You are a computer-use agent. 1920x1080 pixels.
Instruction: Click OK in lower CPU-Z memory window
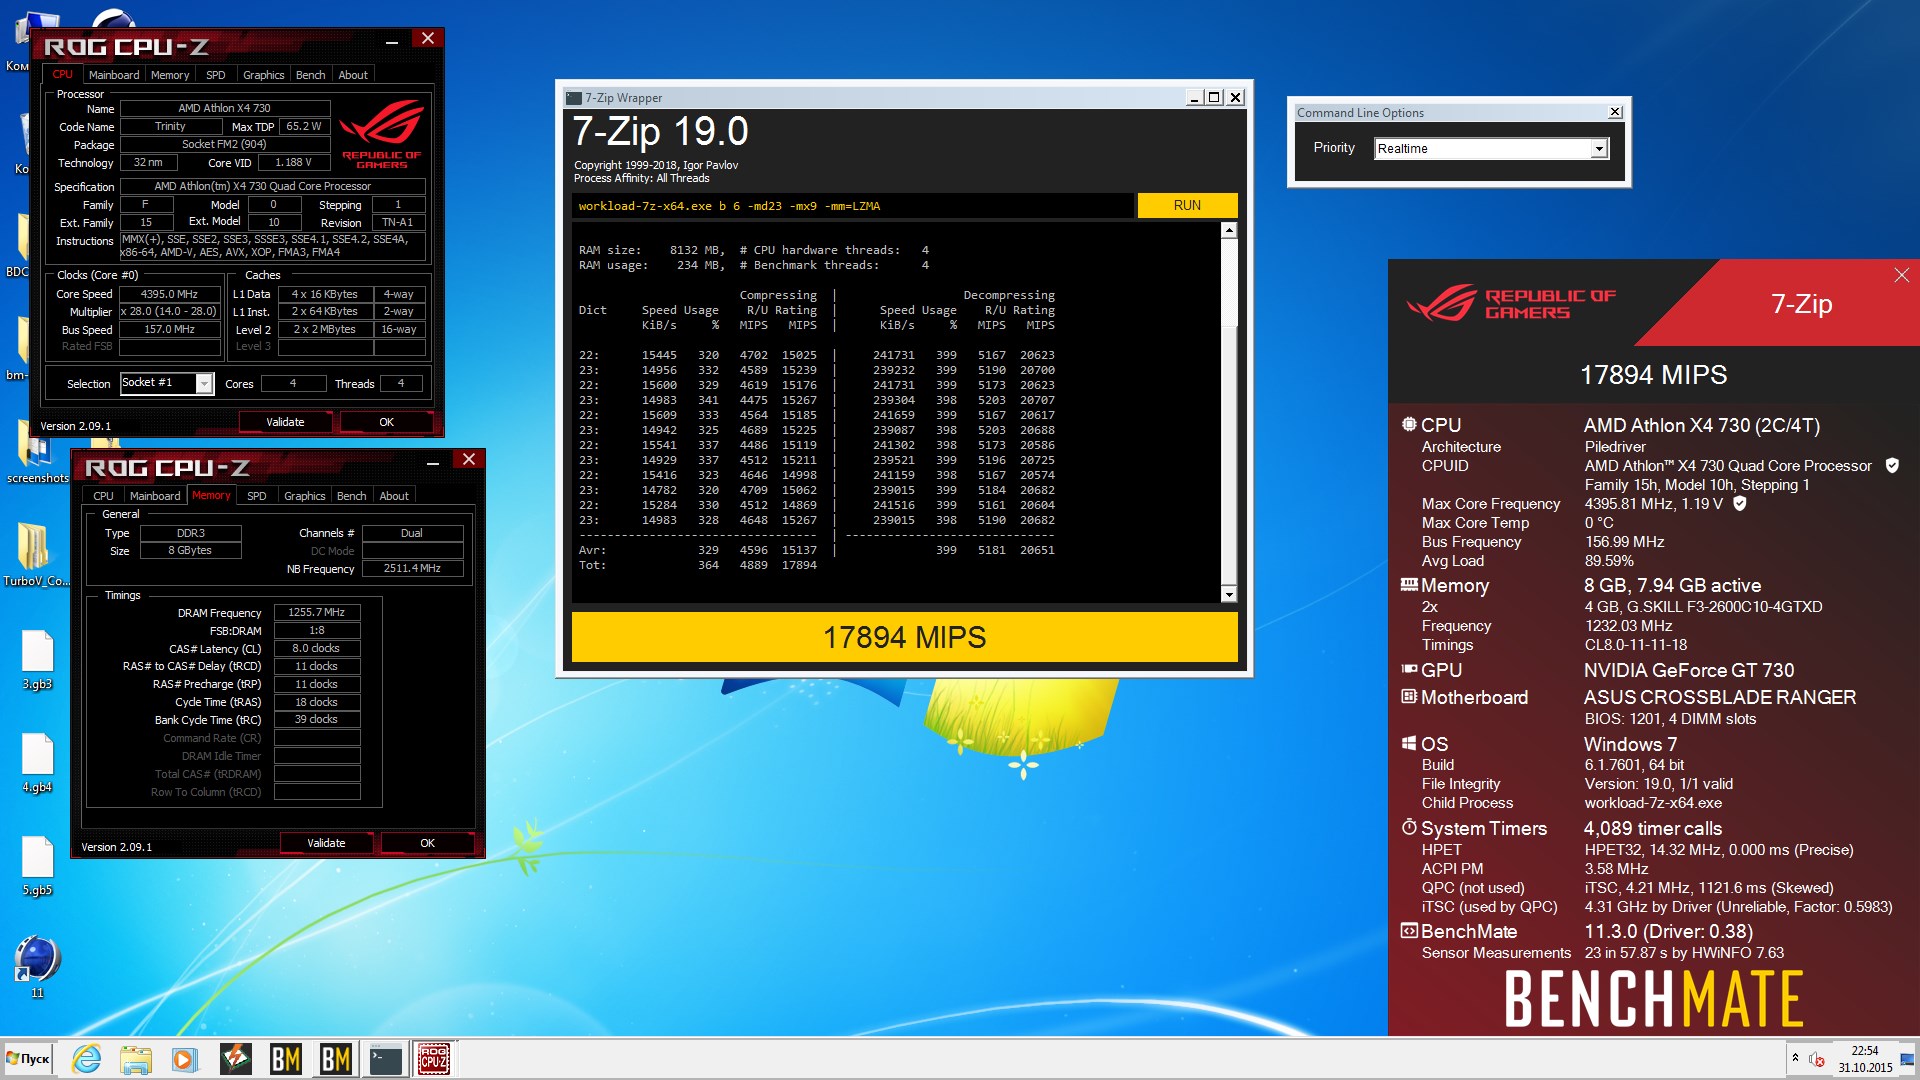coord(427,843)
